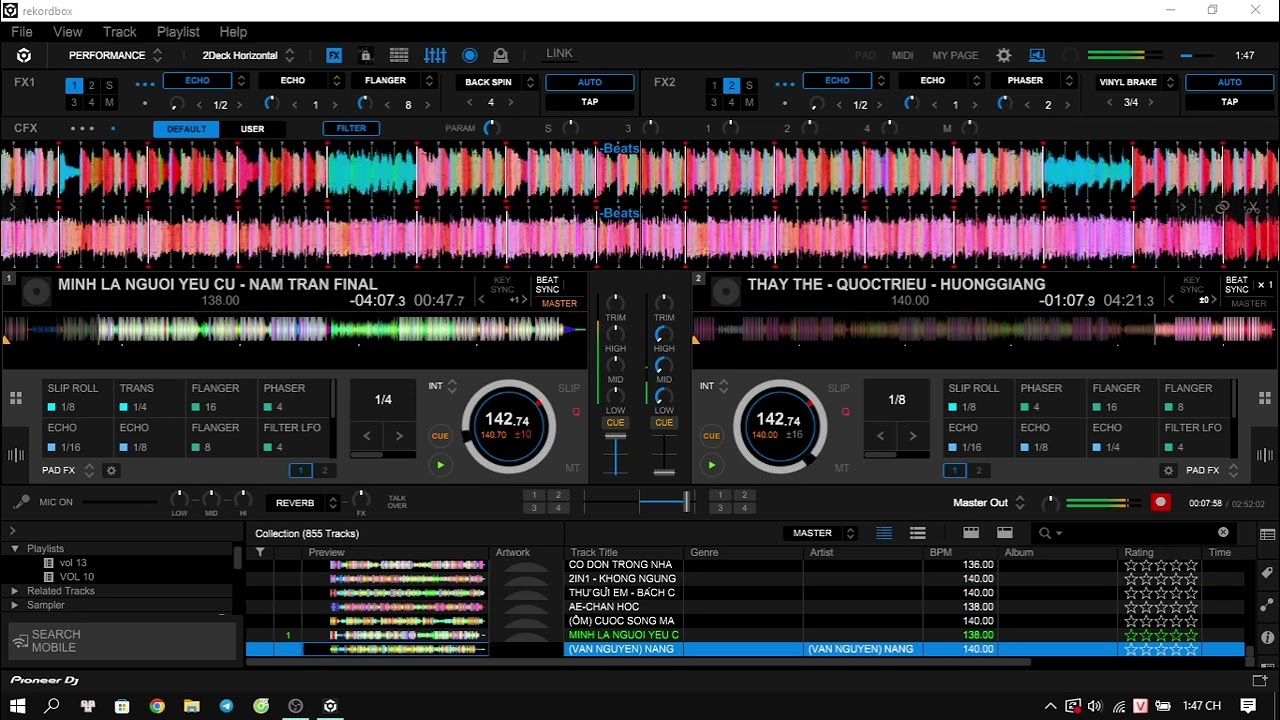Open the mixer panel icon in toolbar
The height and width of the screenshot is (720, 1280).
(x=435, y=56)
